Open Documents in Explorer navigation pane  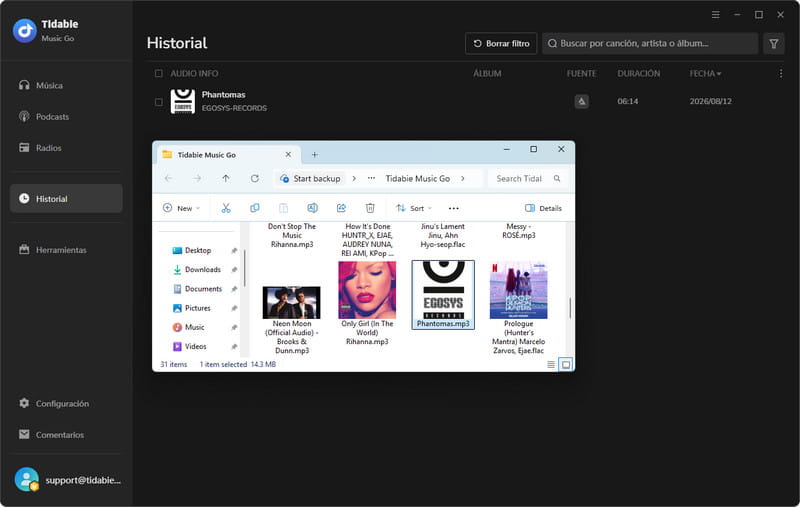click(x=197, y=289)
